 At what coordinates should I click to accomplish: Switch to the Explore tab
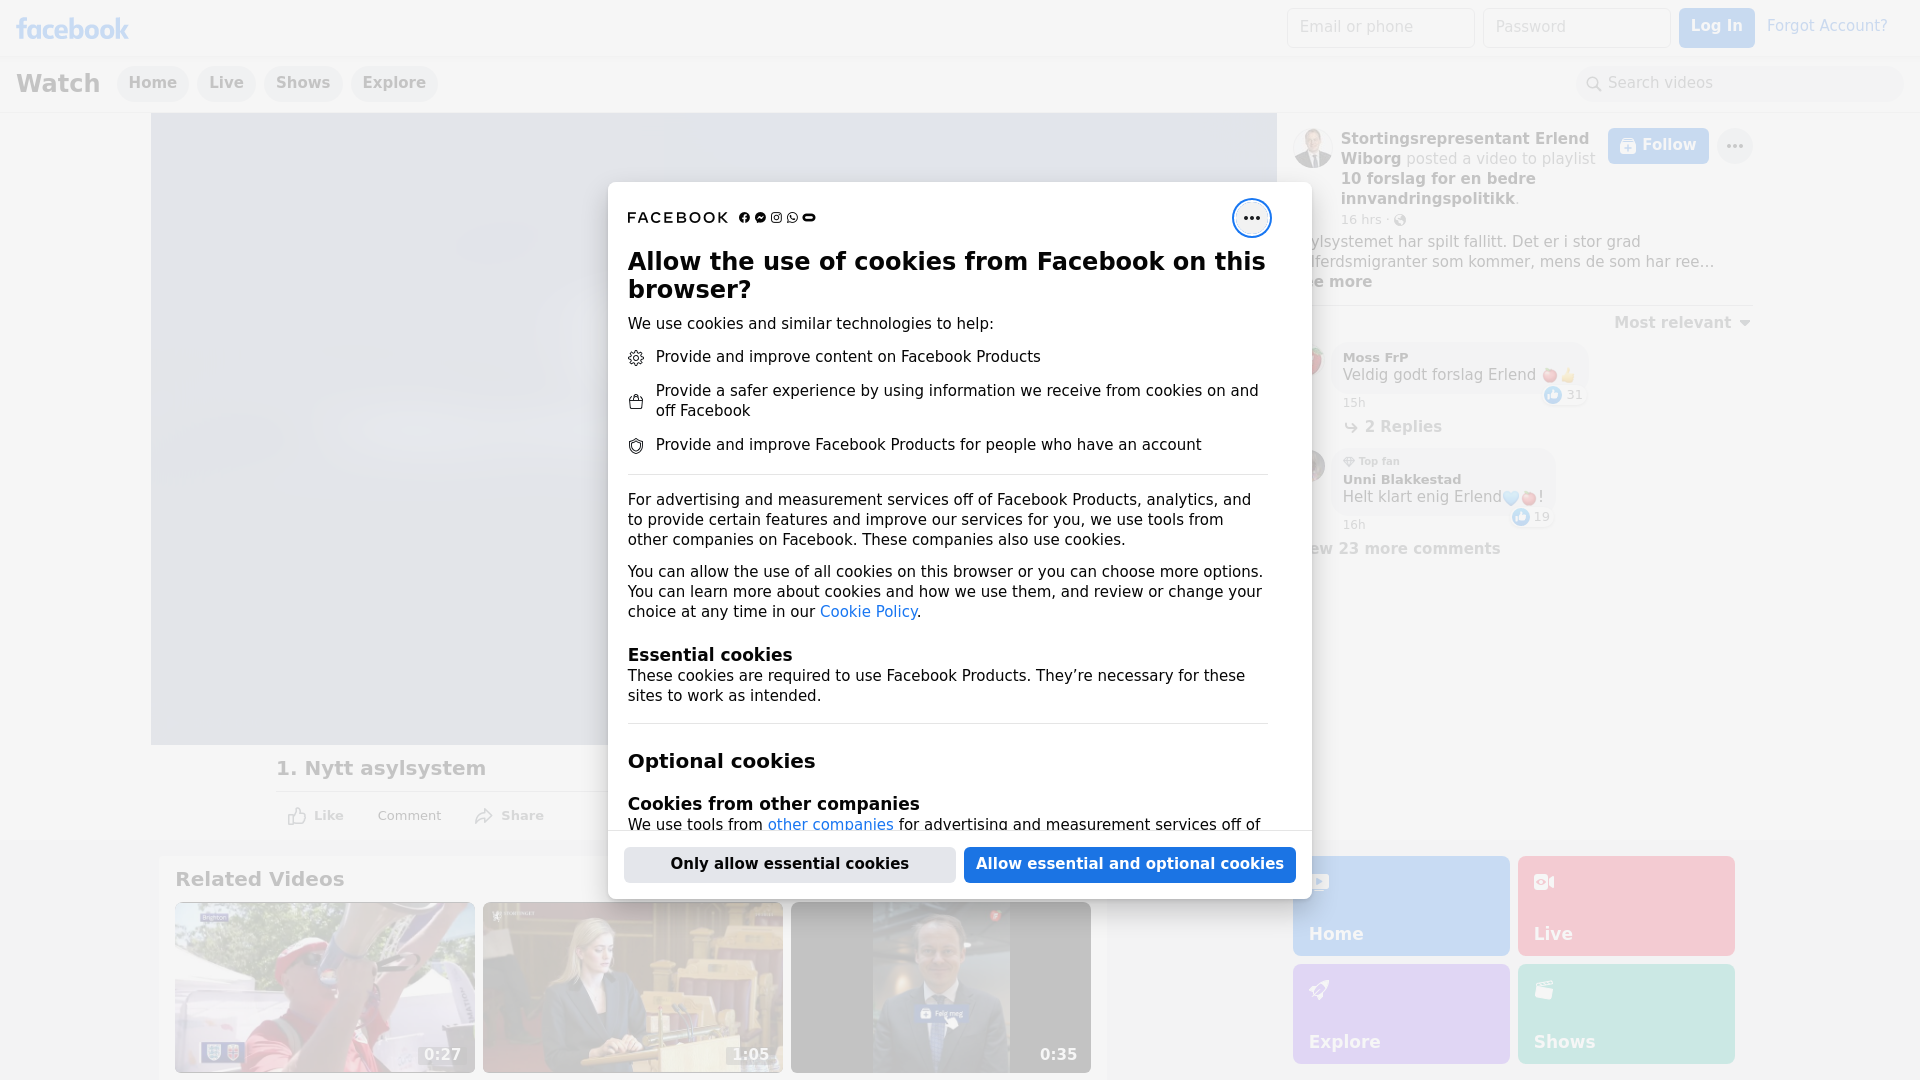394,83
